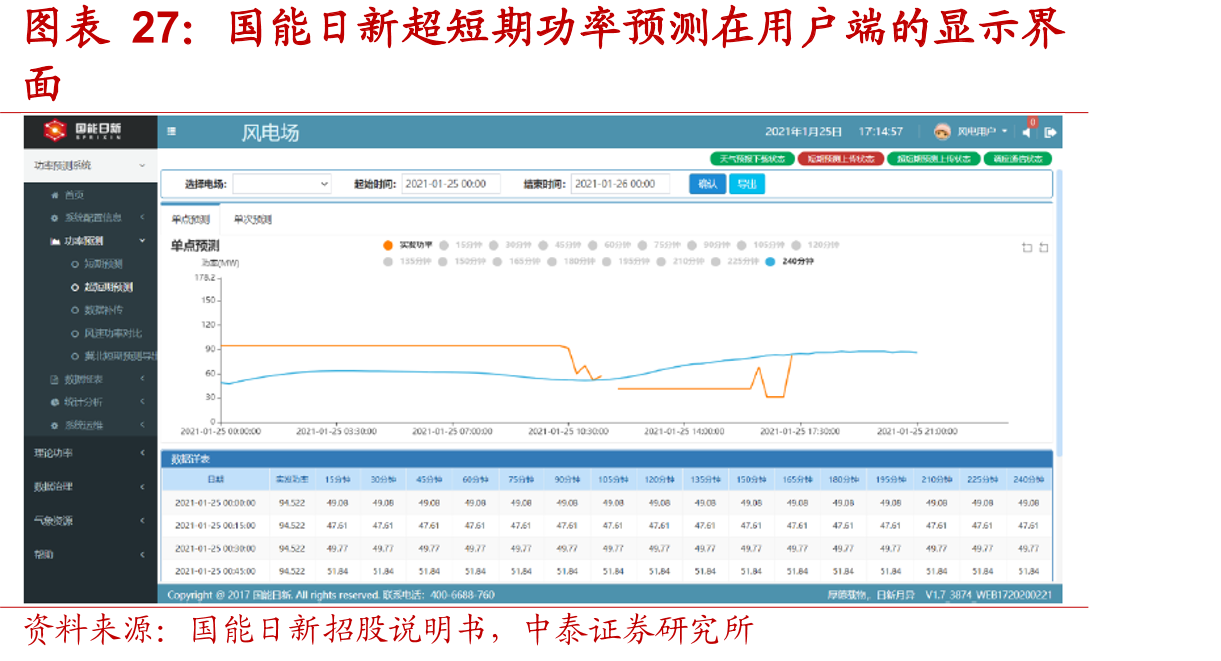Open the 选择电场 farm selection dropdown
This screenshot has width=1221, height=661.
tap(282, 184)
